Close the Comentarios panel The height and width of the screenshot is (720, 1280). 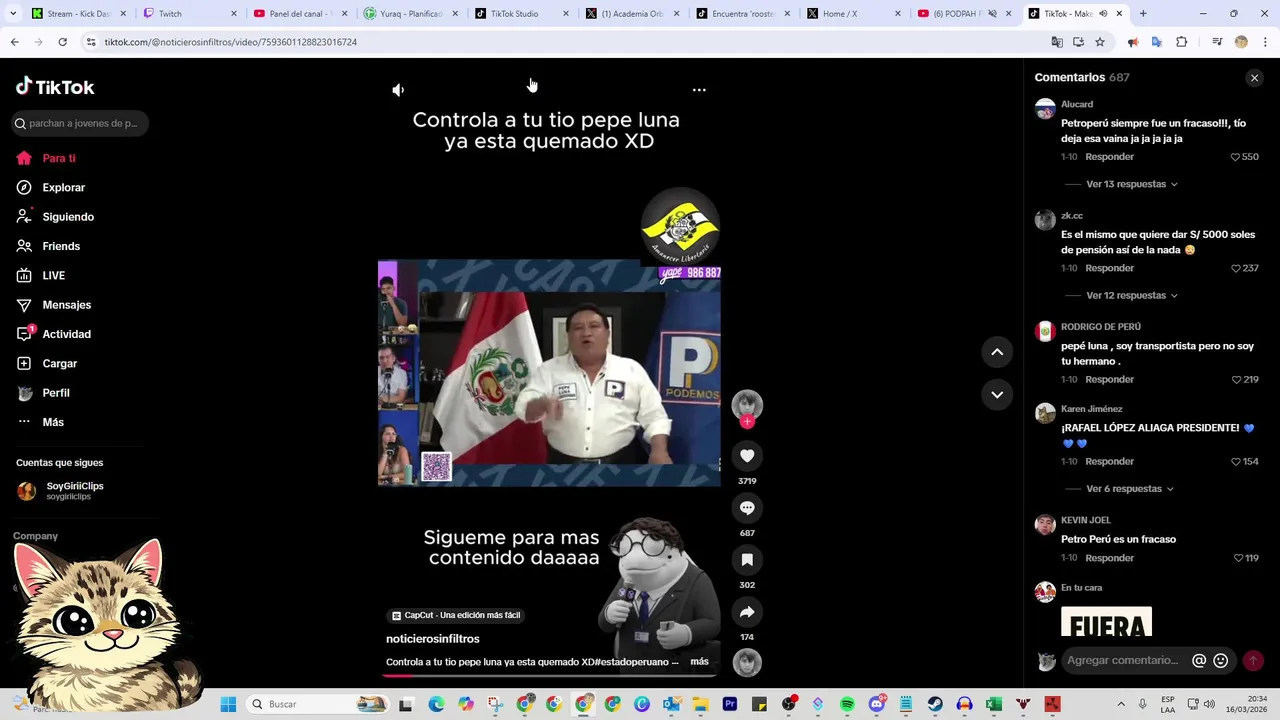pyautogui.click(x=1254, y=78)
